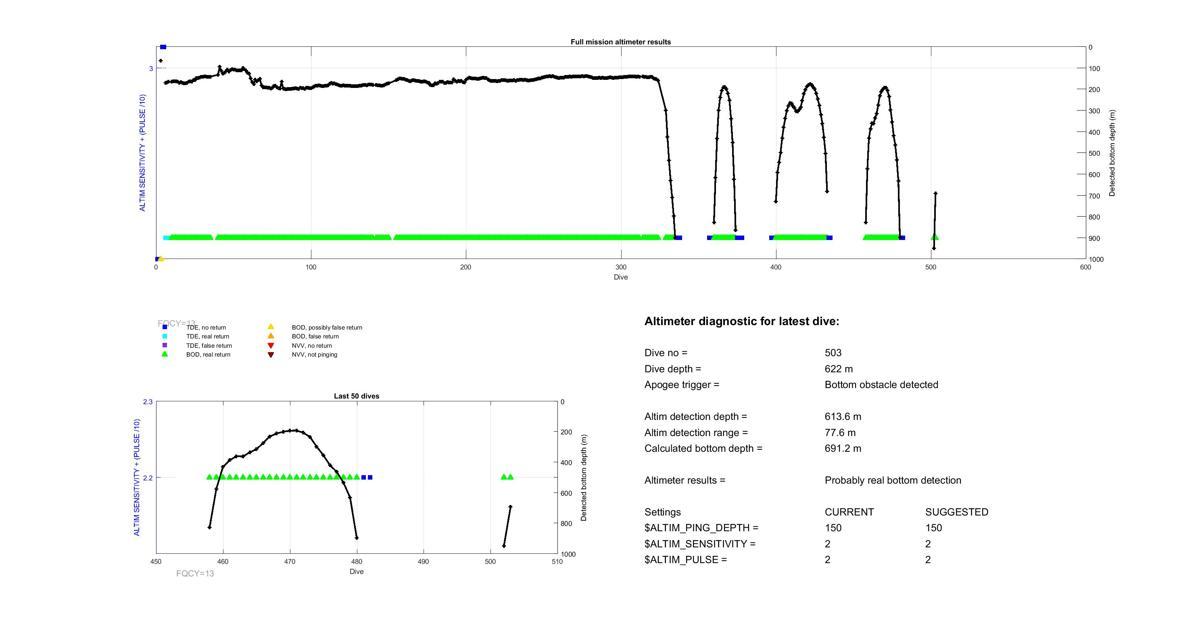Click the 'FQCY=13' text below the lower plot

click(195, 574)
